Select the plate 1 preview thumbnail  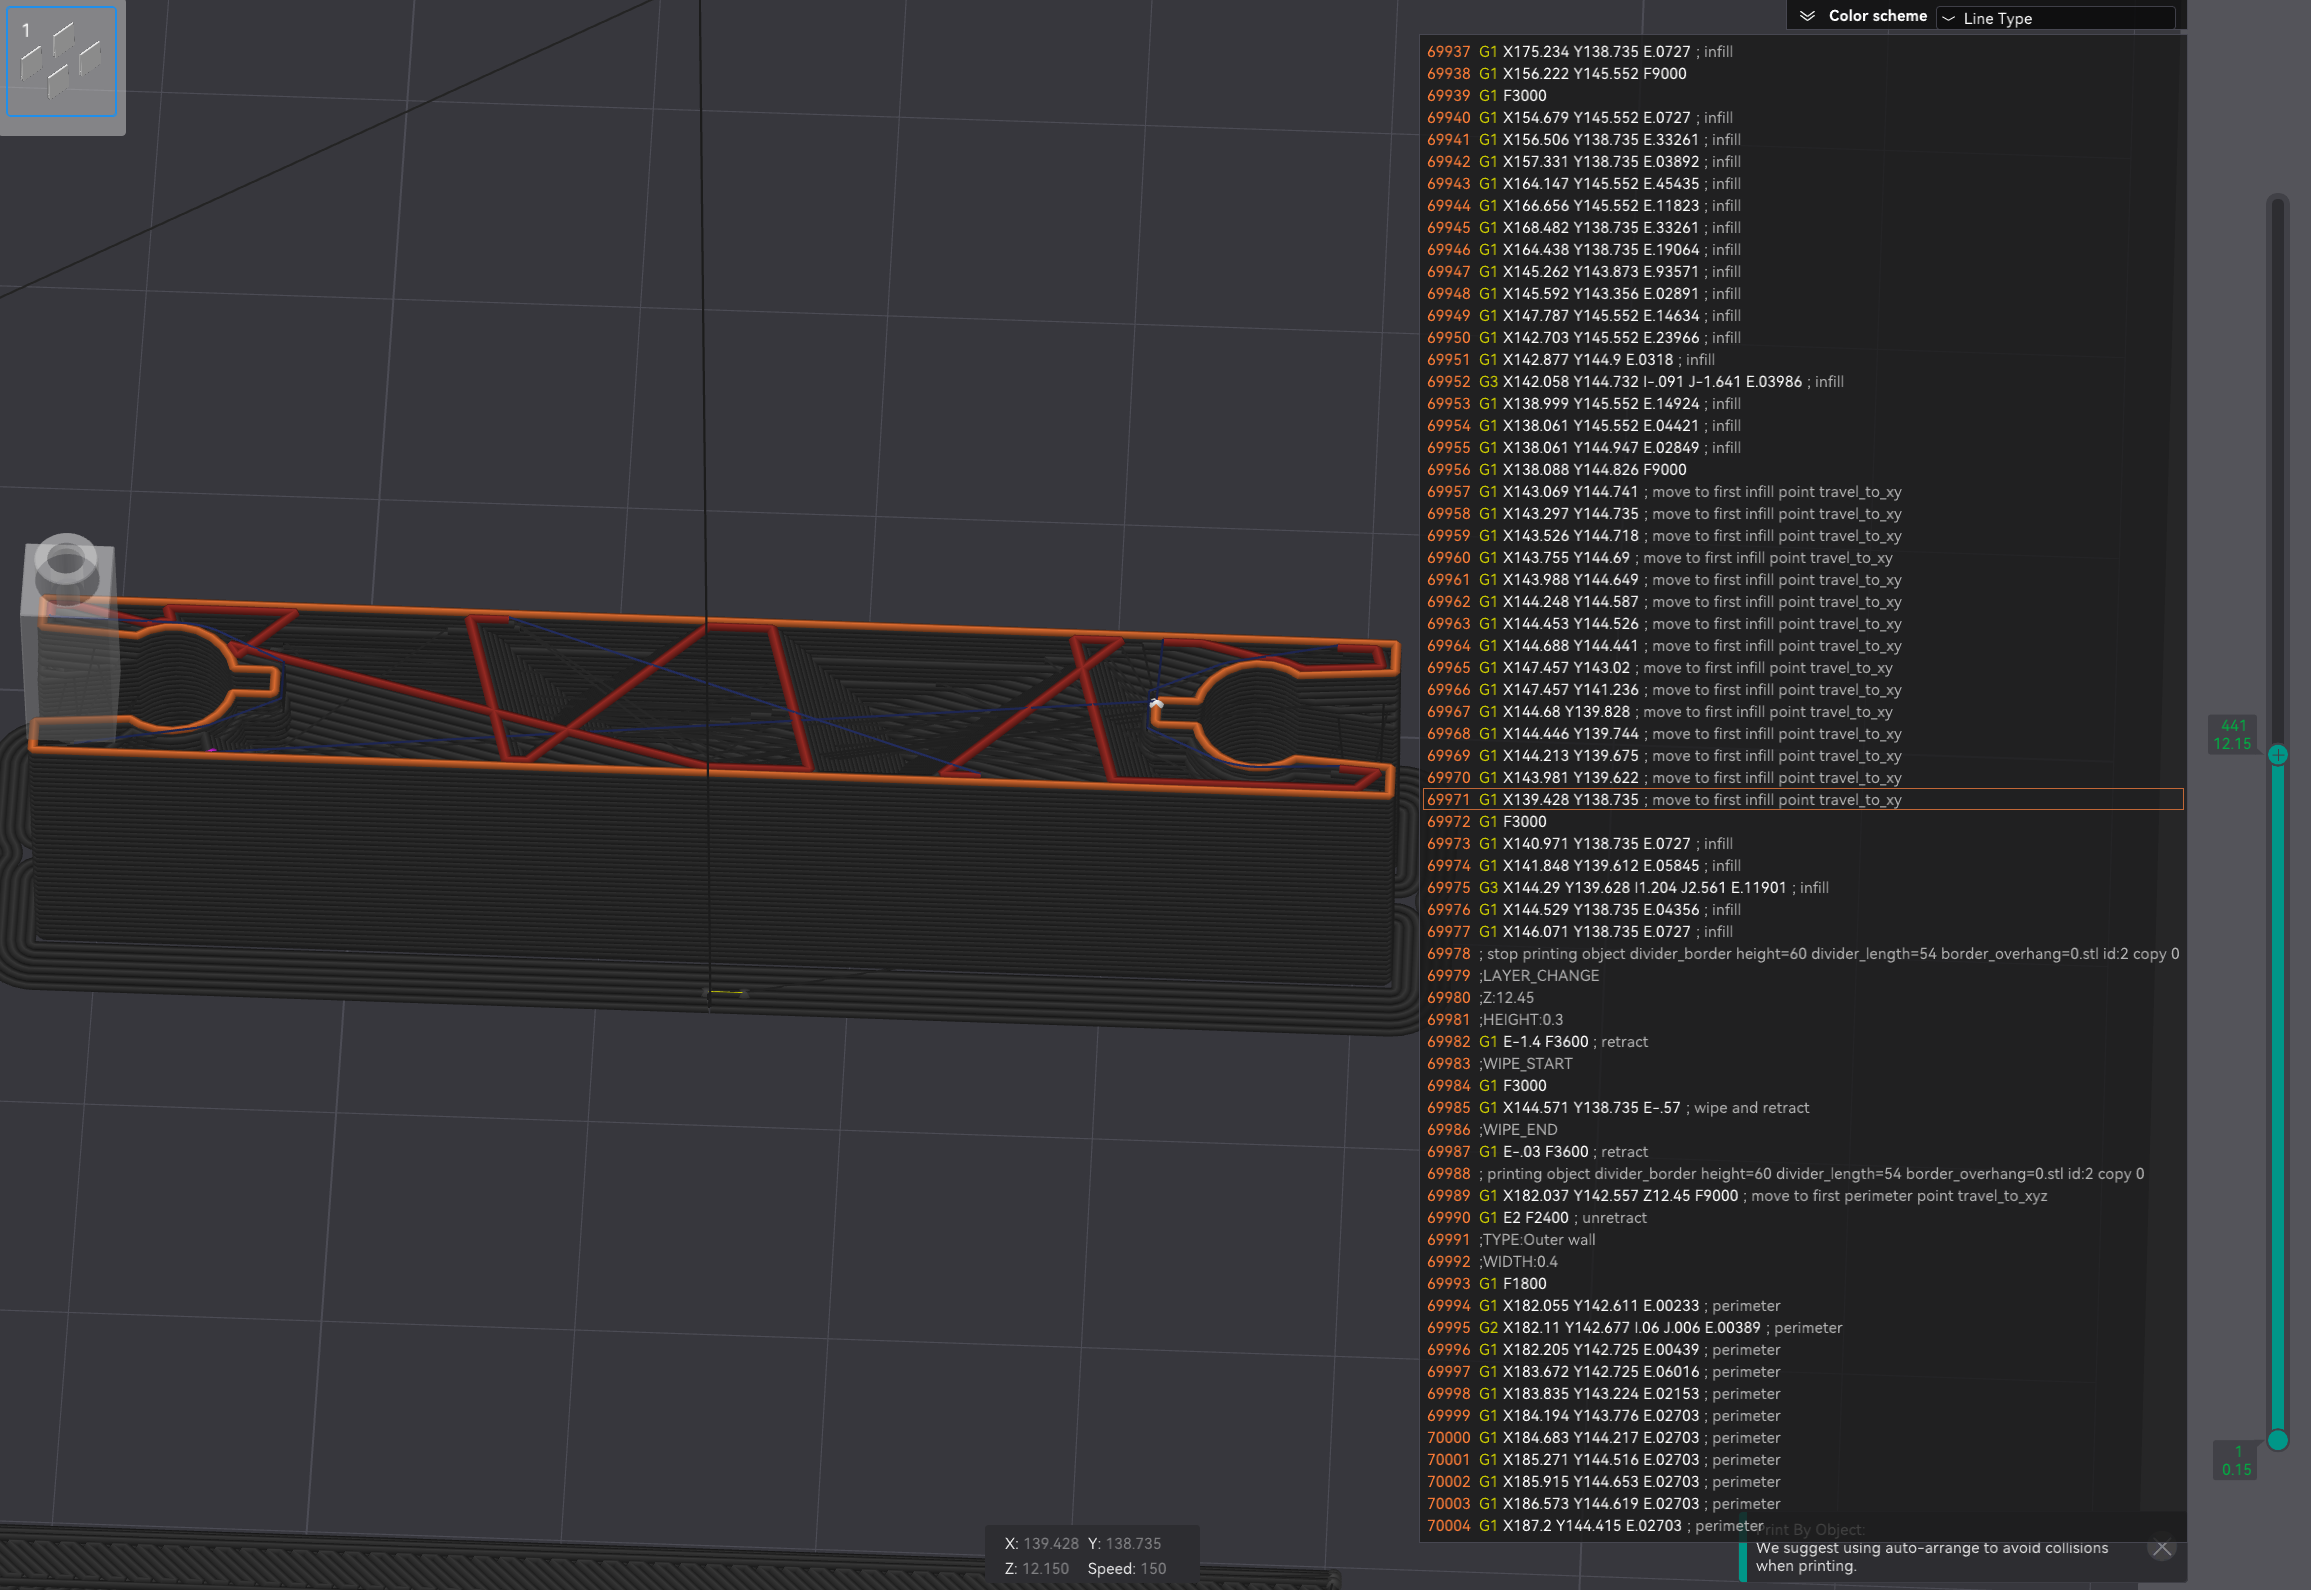point(62,63)
